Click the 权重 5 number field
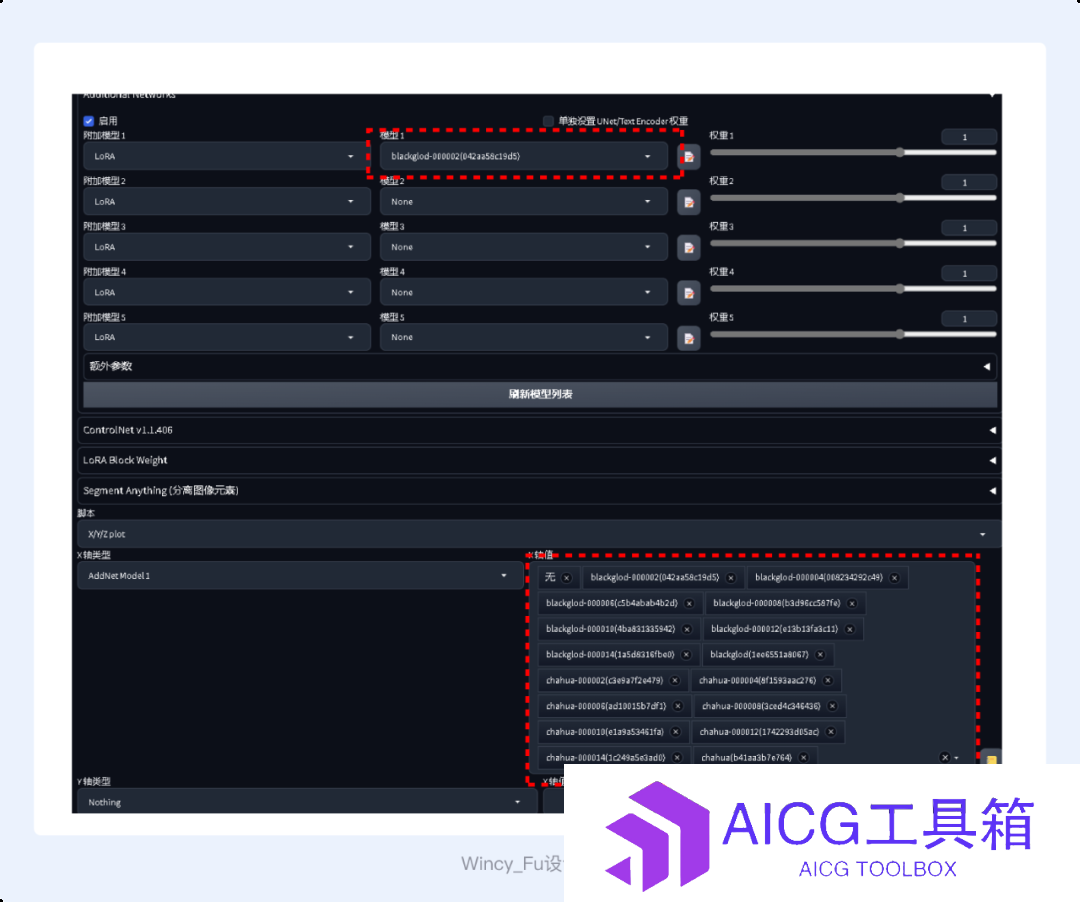The width and height of the screenshot is (1080, 902). (969, 319)
